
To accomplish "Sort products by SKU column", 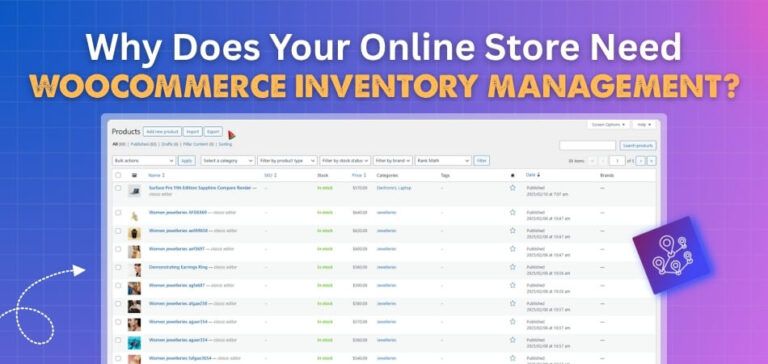I will (270, 175).
